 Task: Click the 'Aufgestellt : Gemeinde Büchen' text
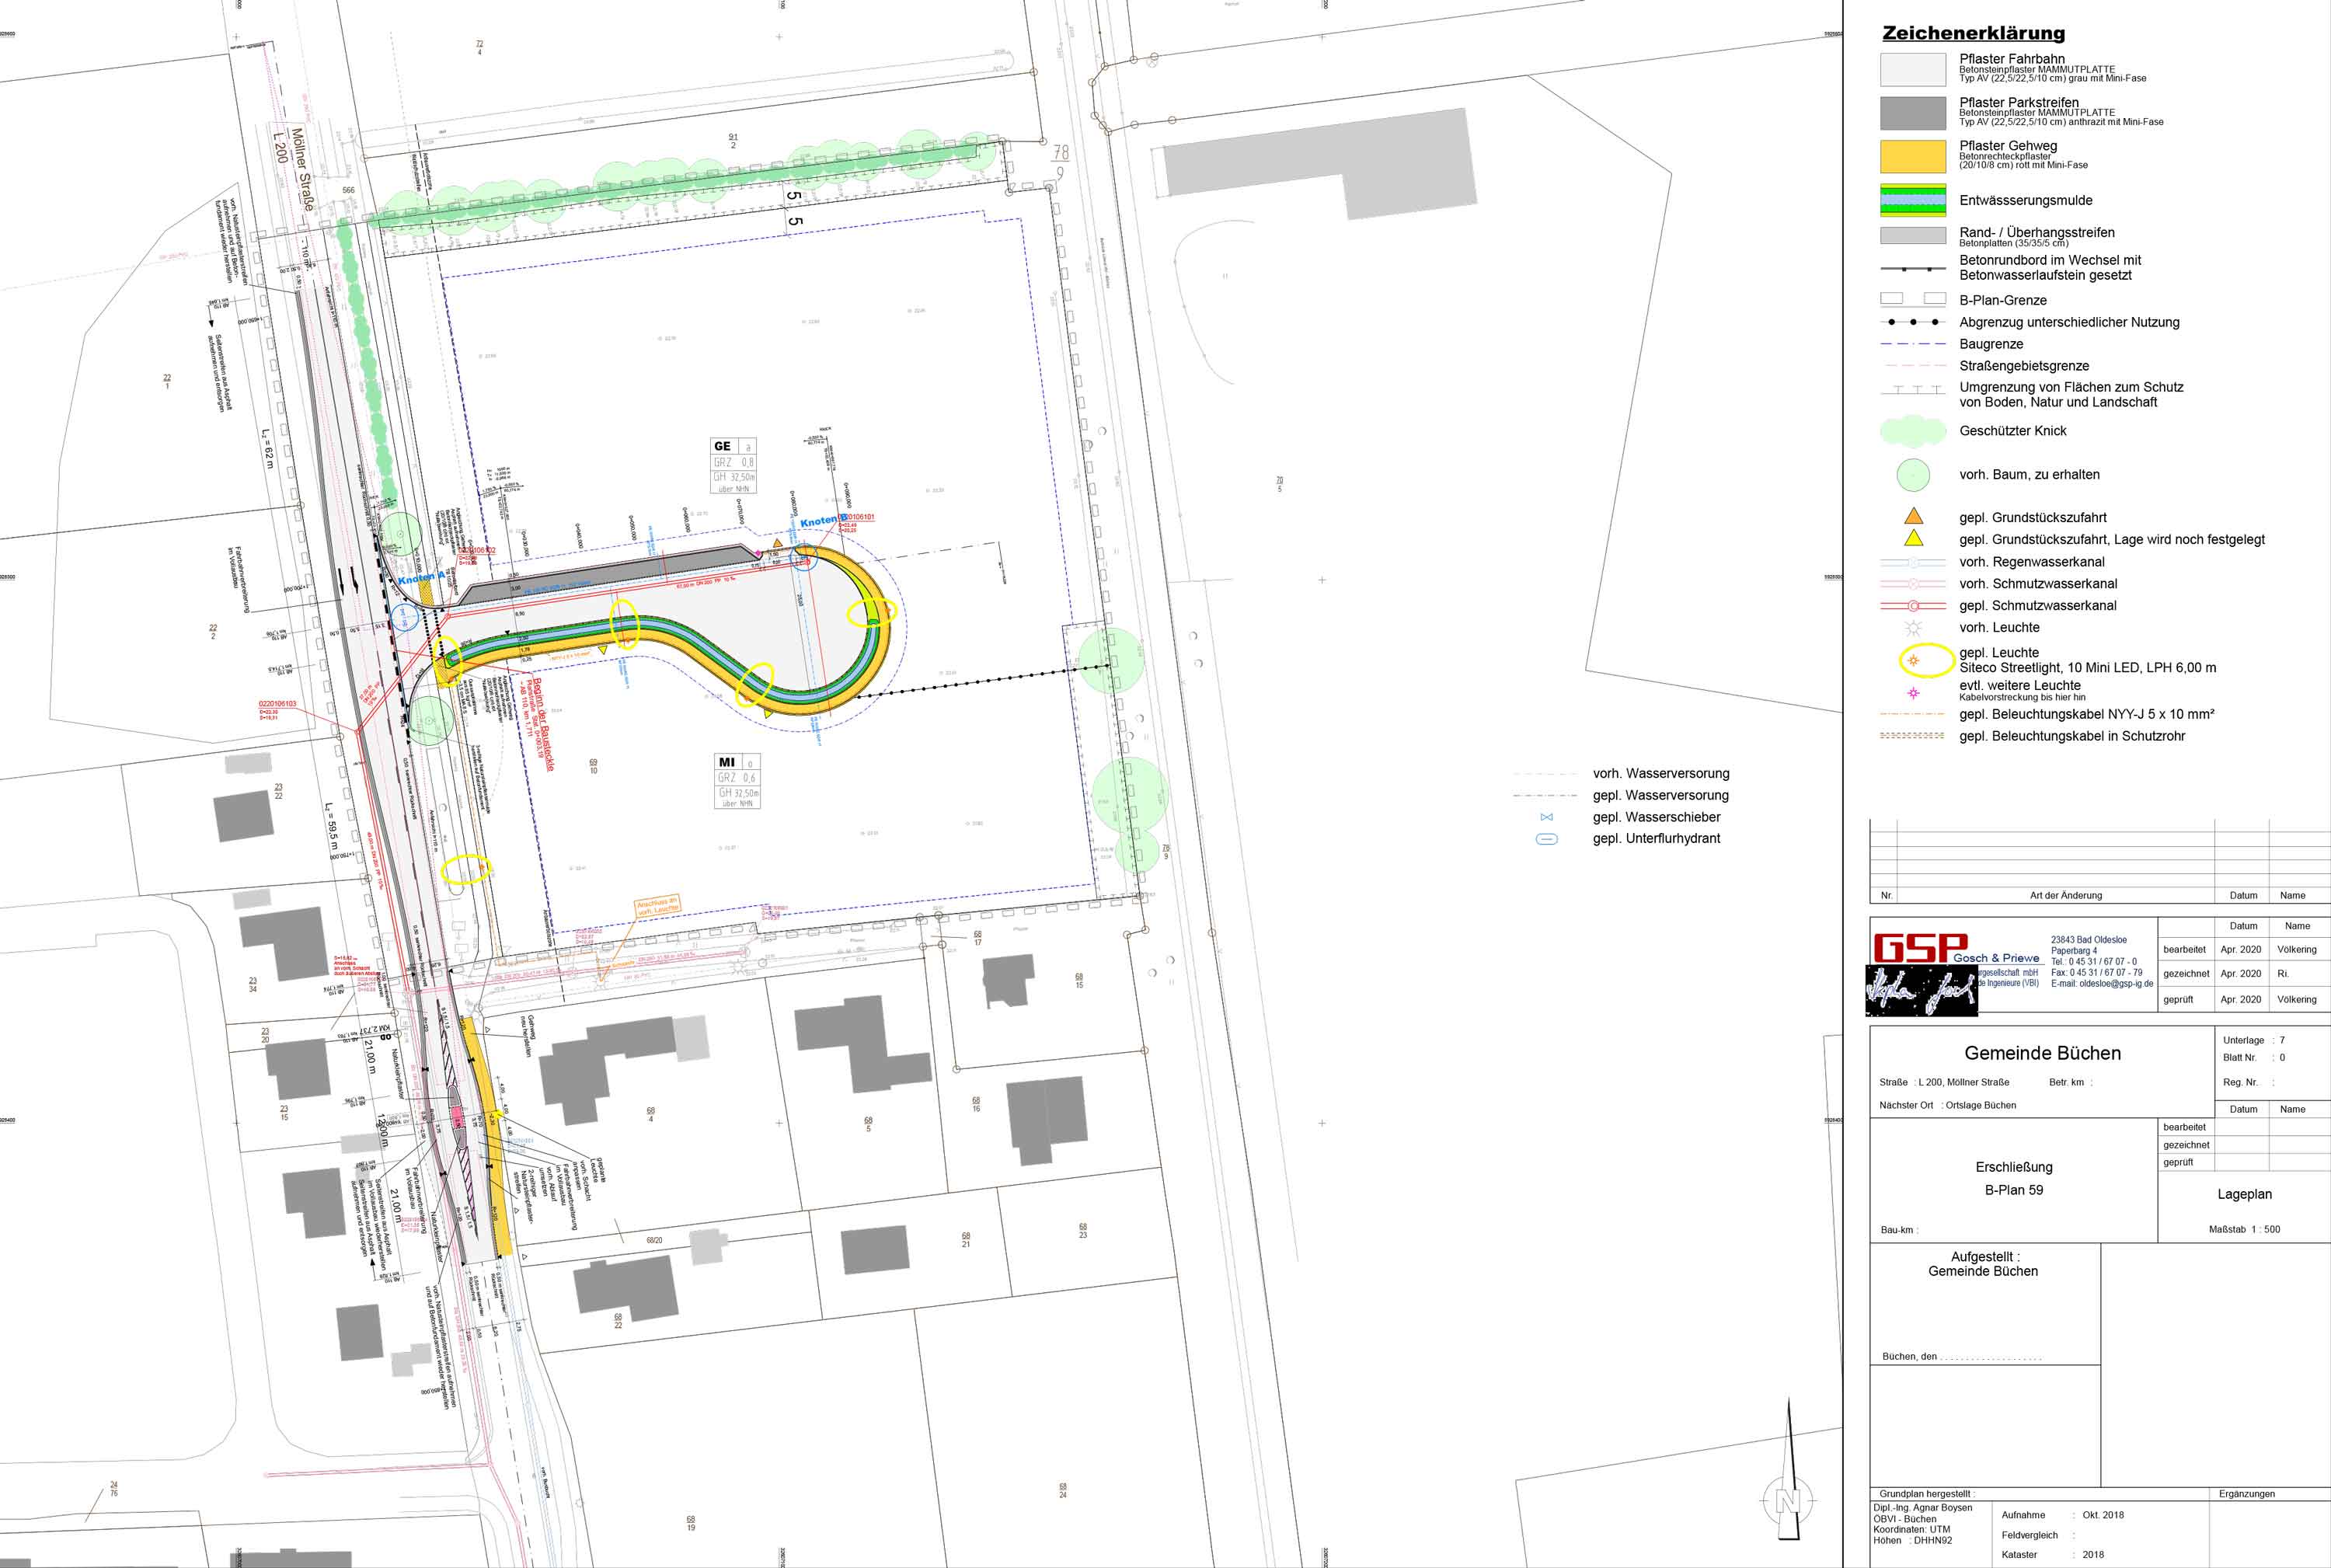(1983, 1264)
